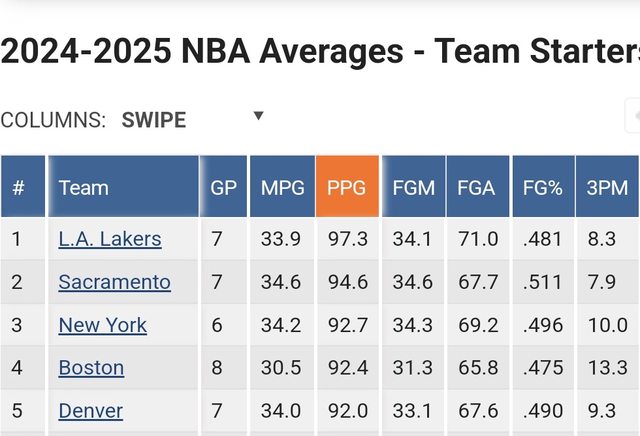Screen dimensions: 640x436
Task: Follow the New York team link
Action: click(102, 325)
